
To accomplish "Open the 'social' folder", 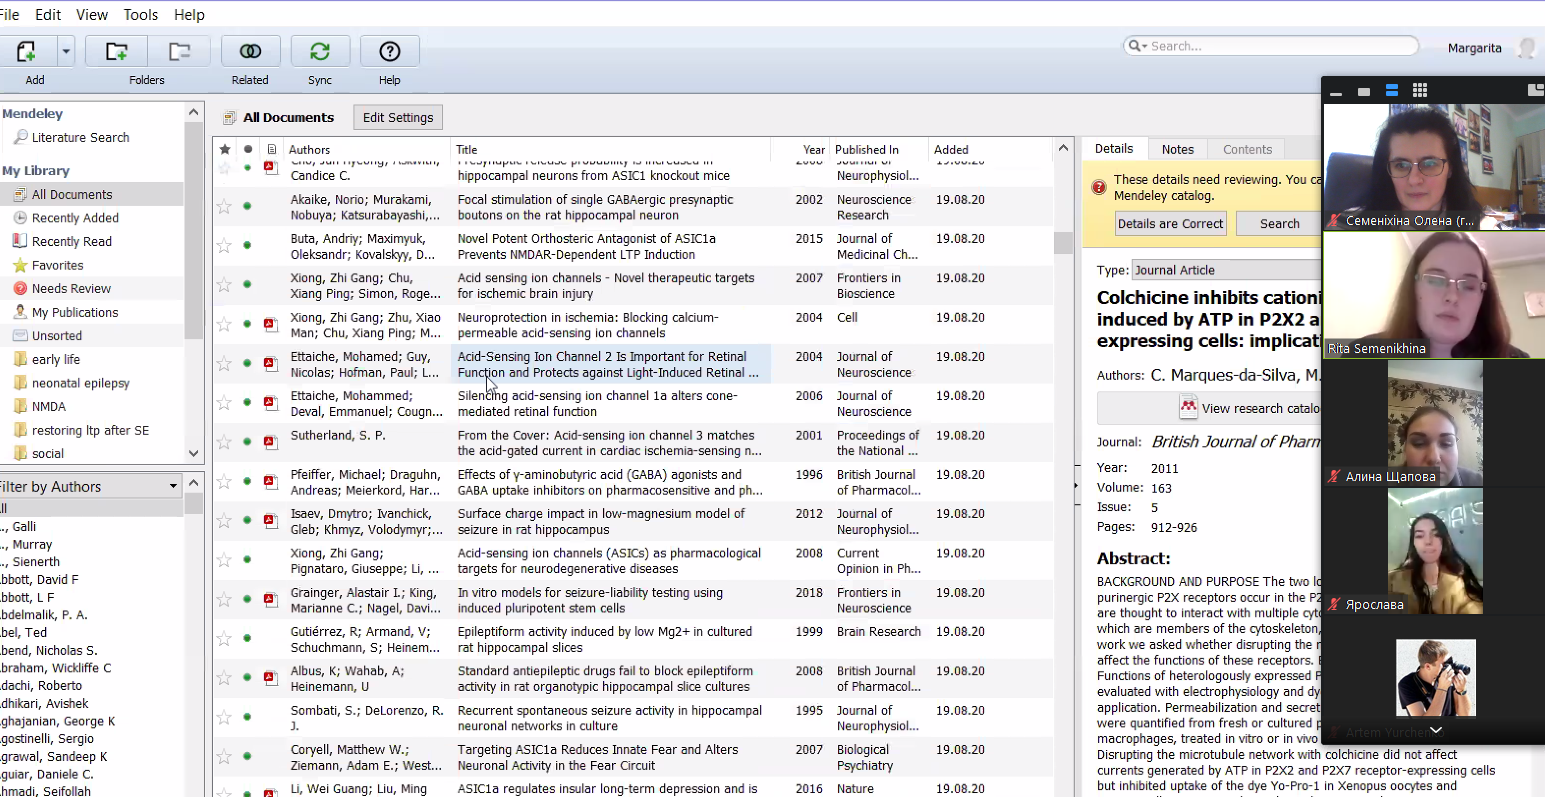I will (x=48, y=454).
